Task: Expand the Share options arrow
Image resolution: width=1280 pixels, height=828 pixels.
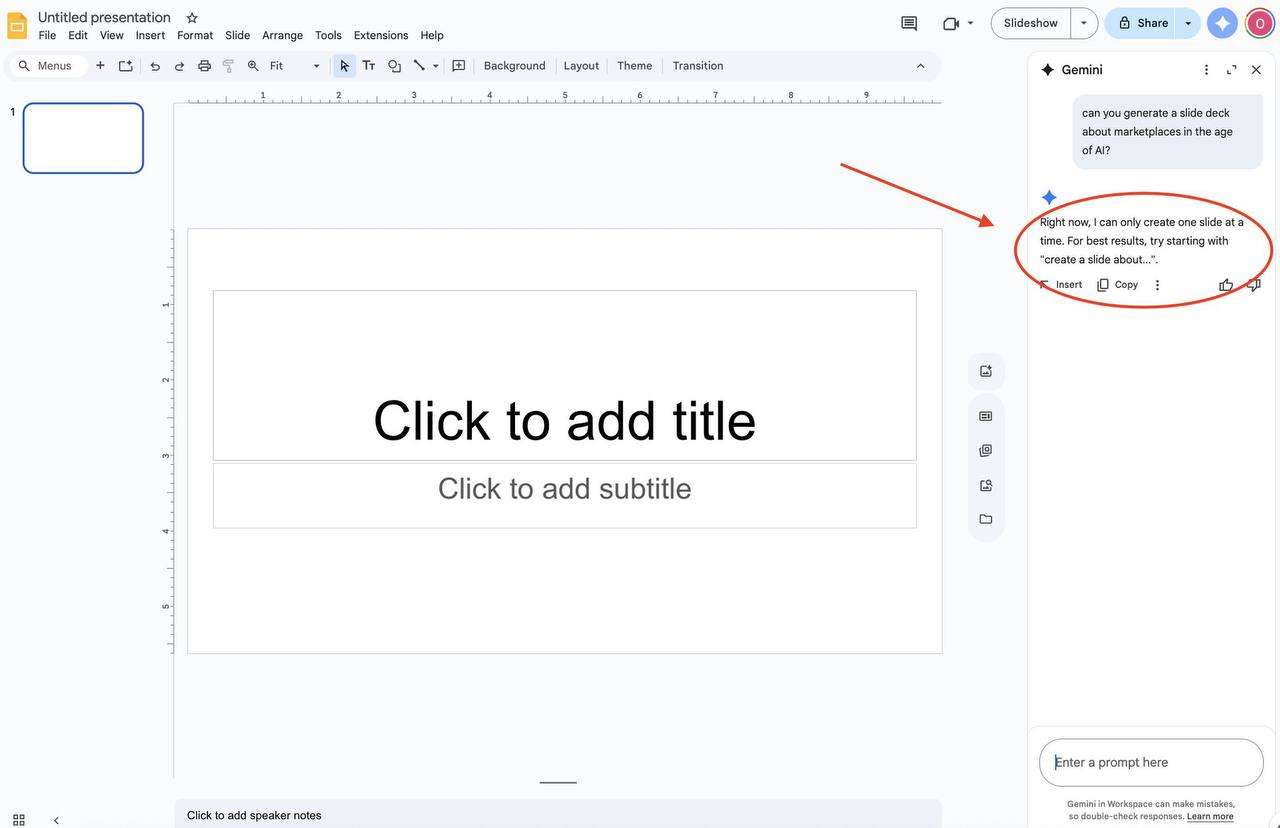Action: [1188, 23]
